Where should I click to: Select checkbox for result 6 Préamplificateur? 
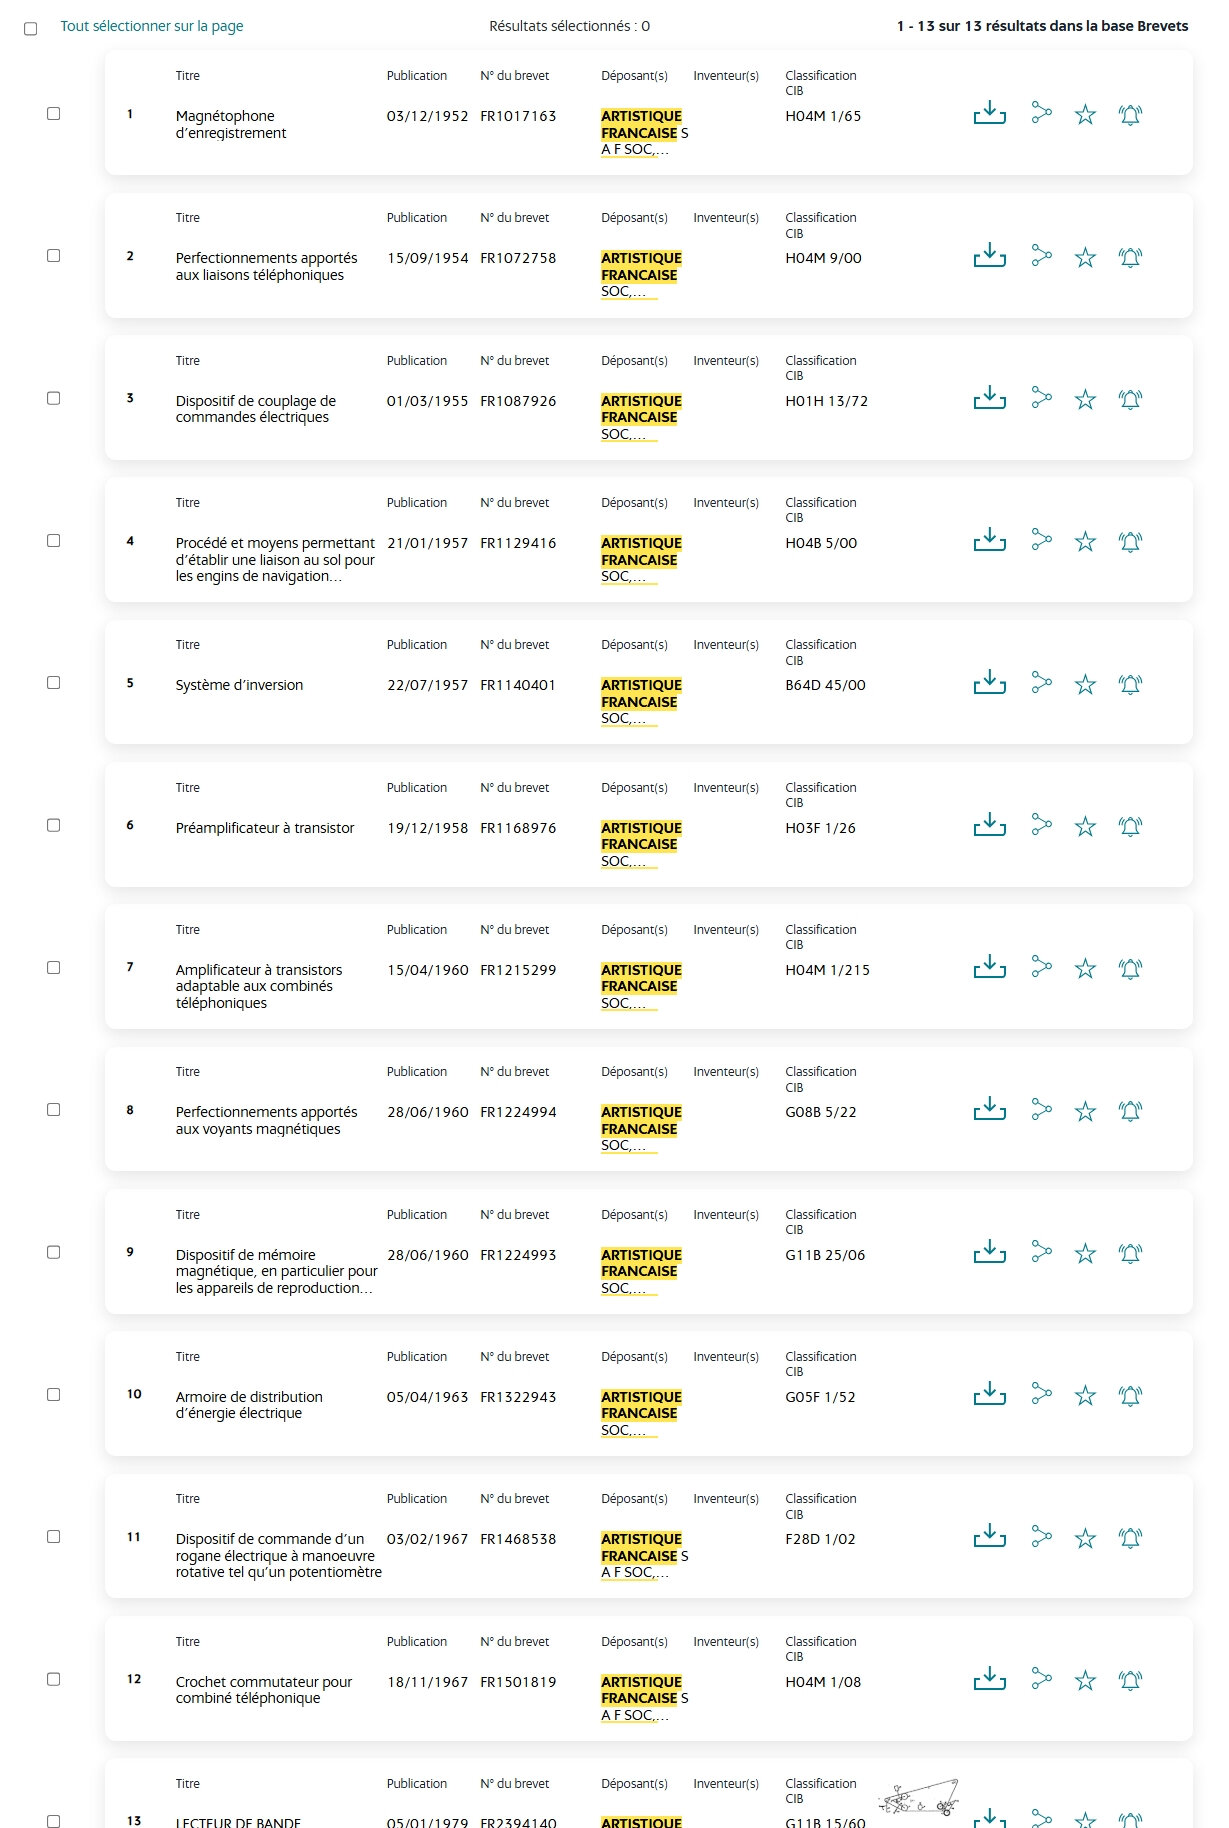(x=54, y=826)
